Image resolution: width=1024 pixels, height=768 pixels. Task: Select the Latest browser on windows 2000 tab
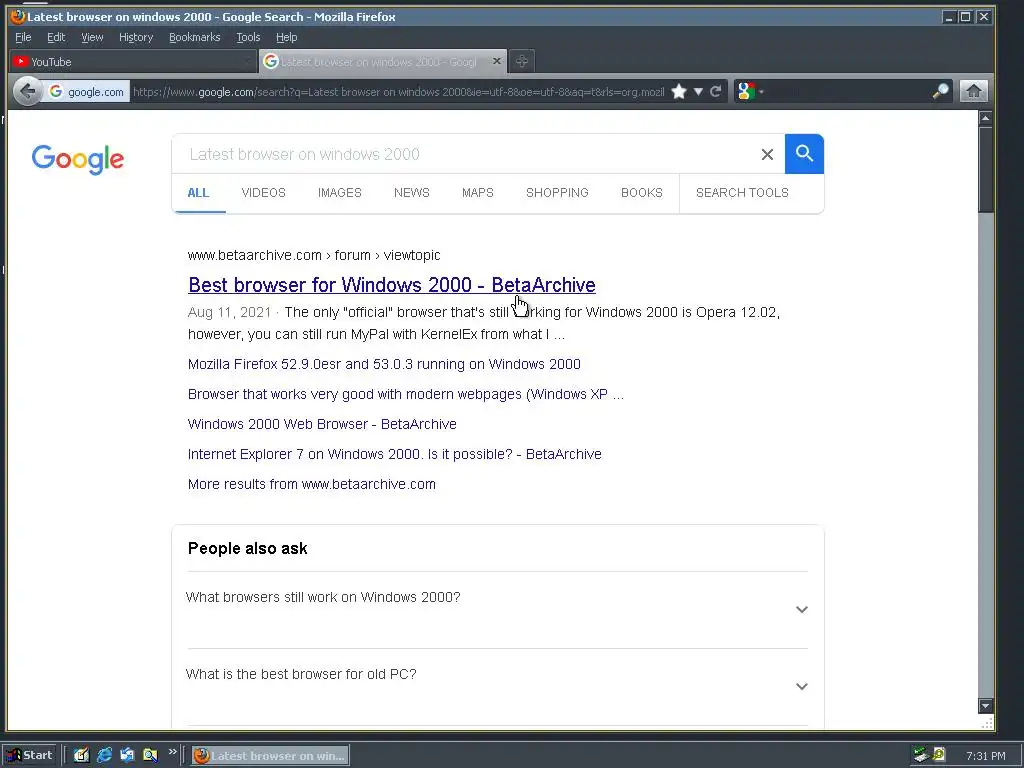point(382,61)
